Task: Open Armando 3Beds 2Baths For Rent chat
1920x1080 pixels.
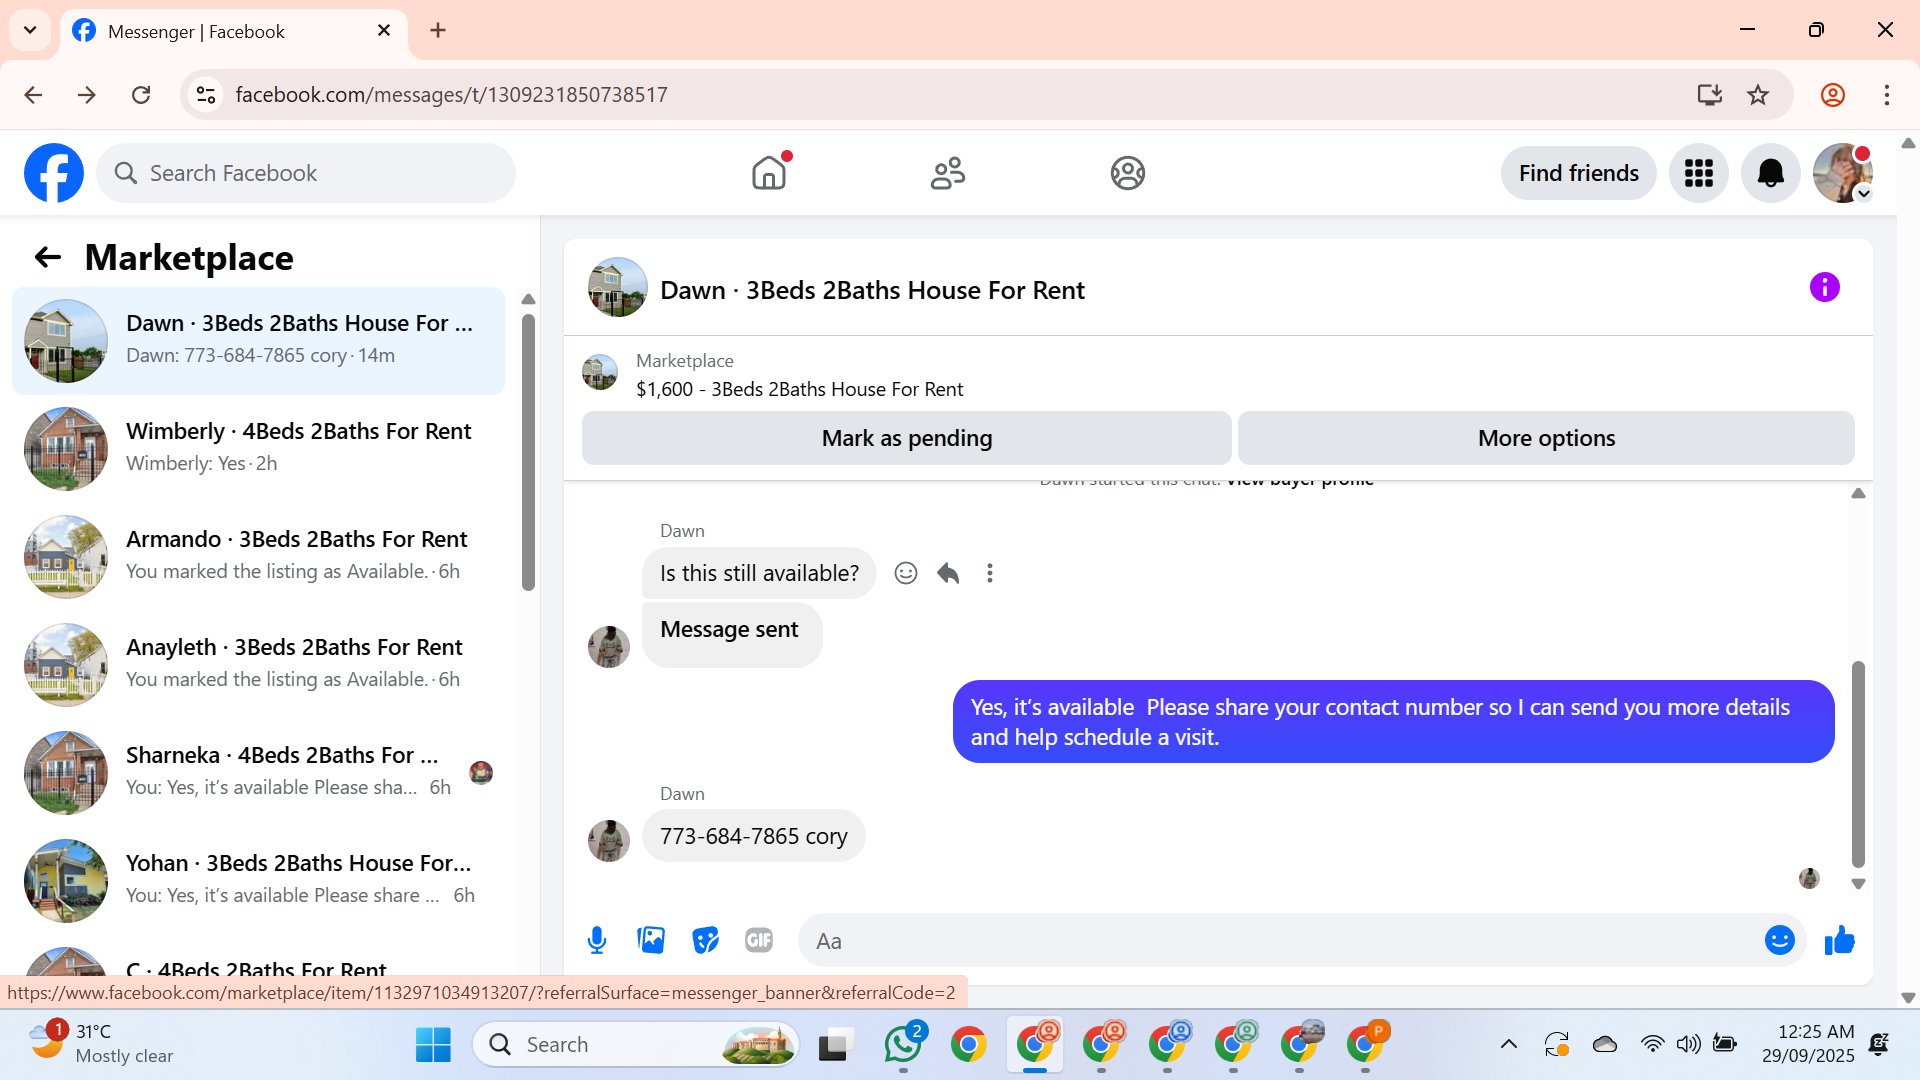Action: tap(258, 557)
